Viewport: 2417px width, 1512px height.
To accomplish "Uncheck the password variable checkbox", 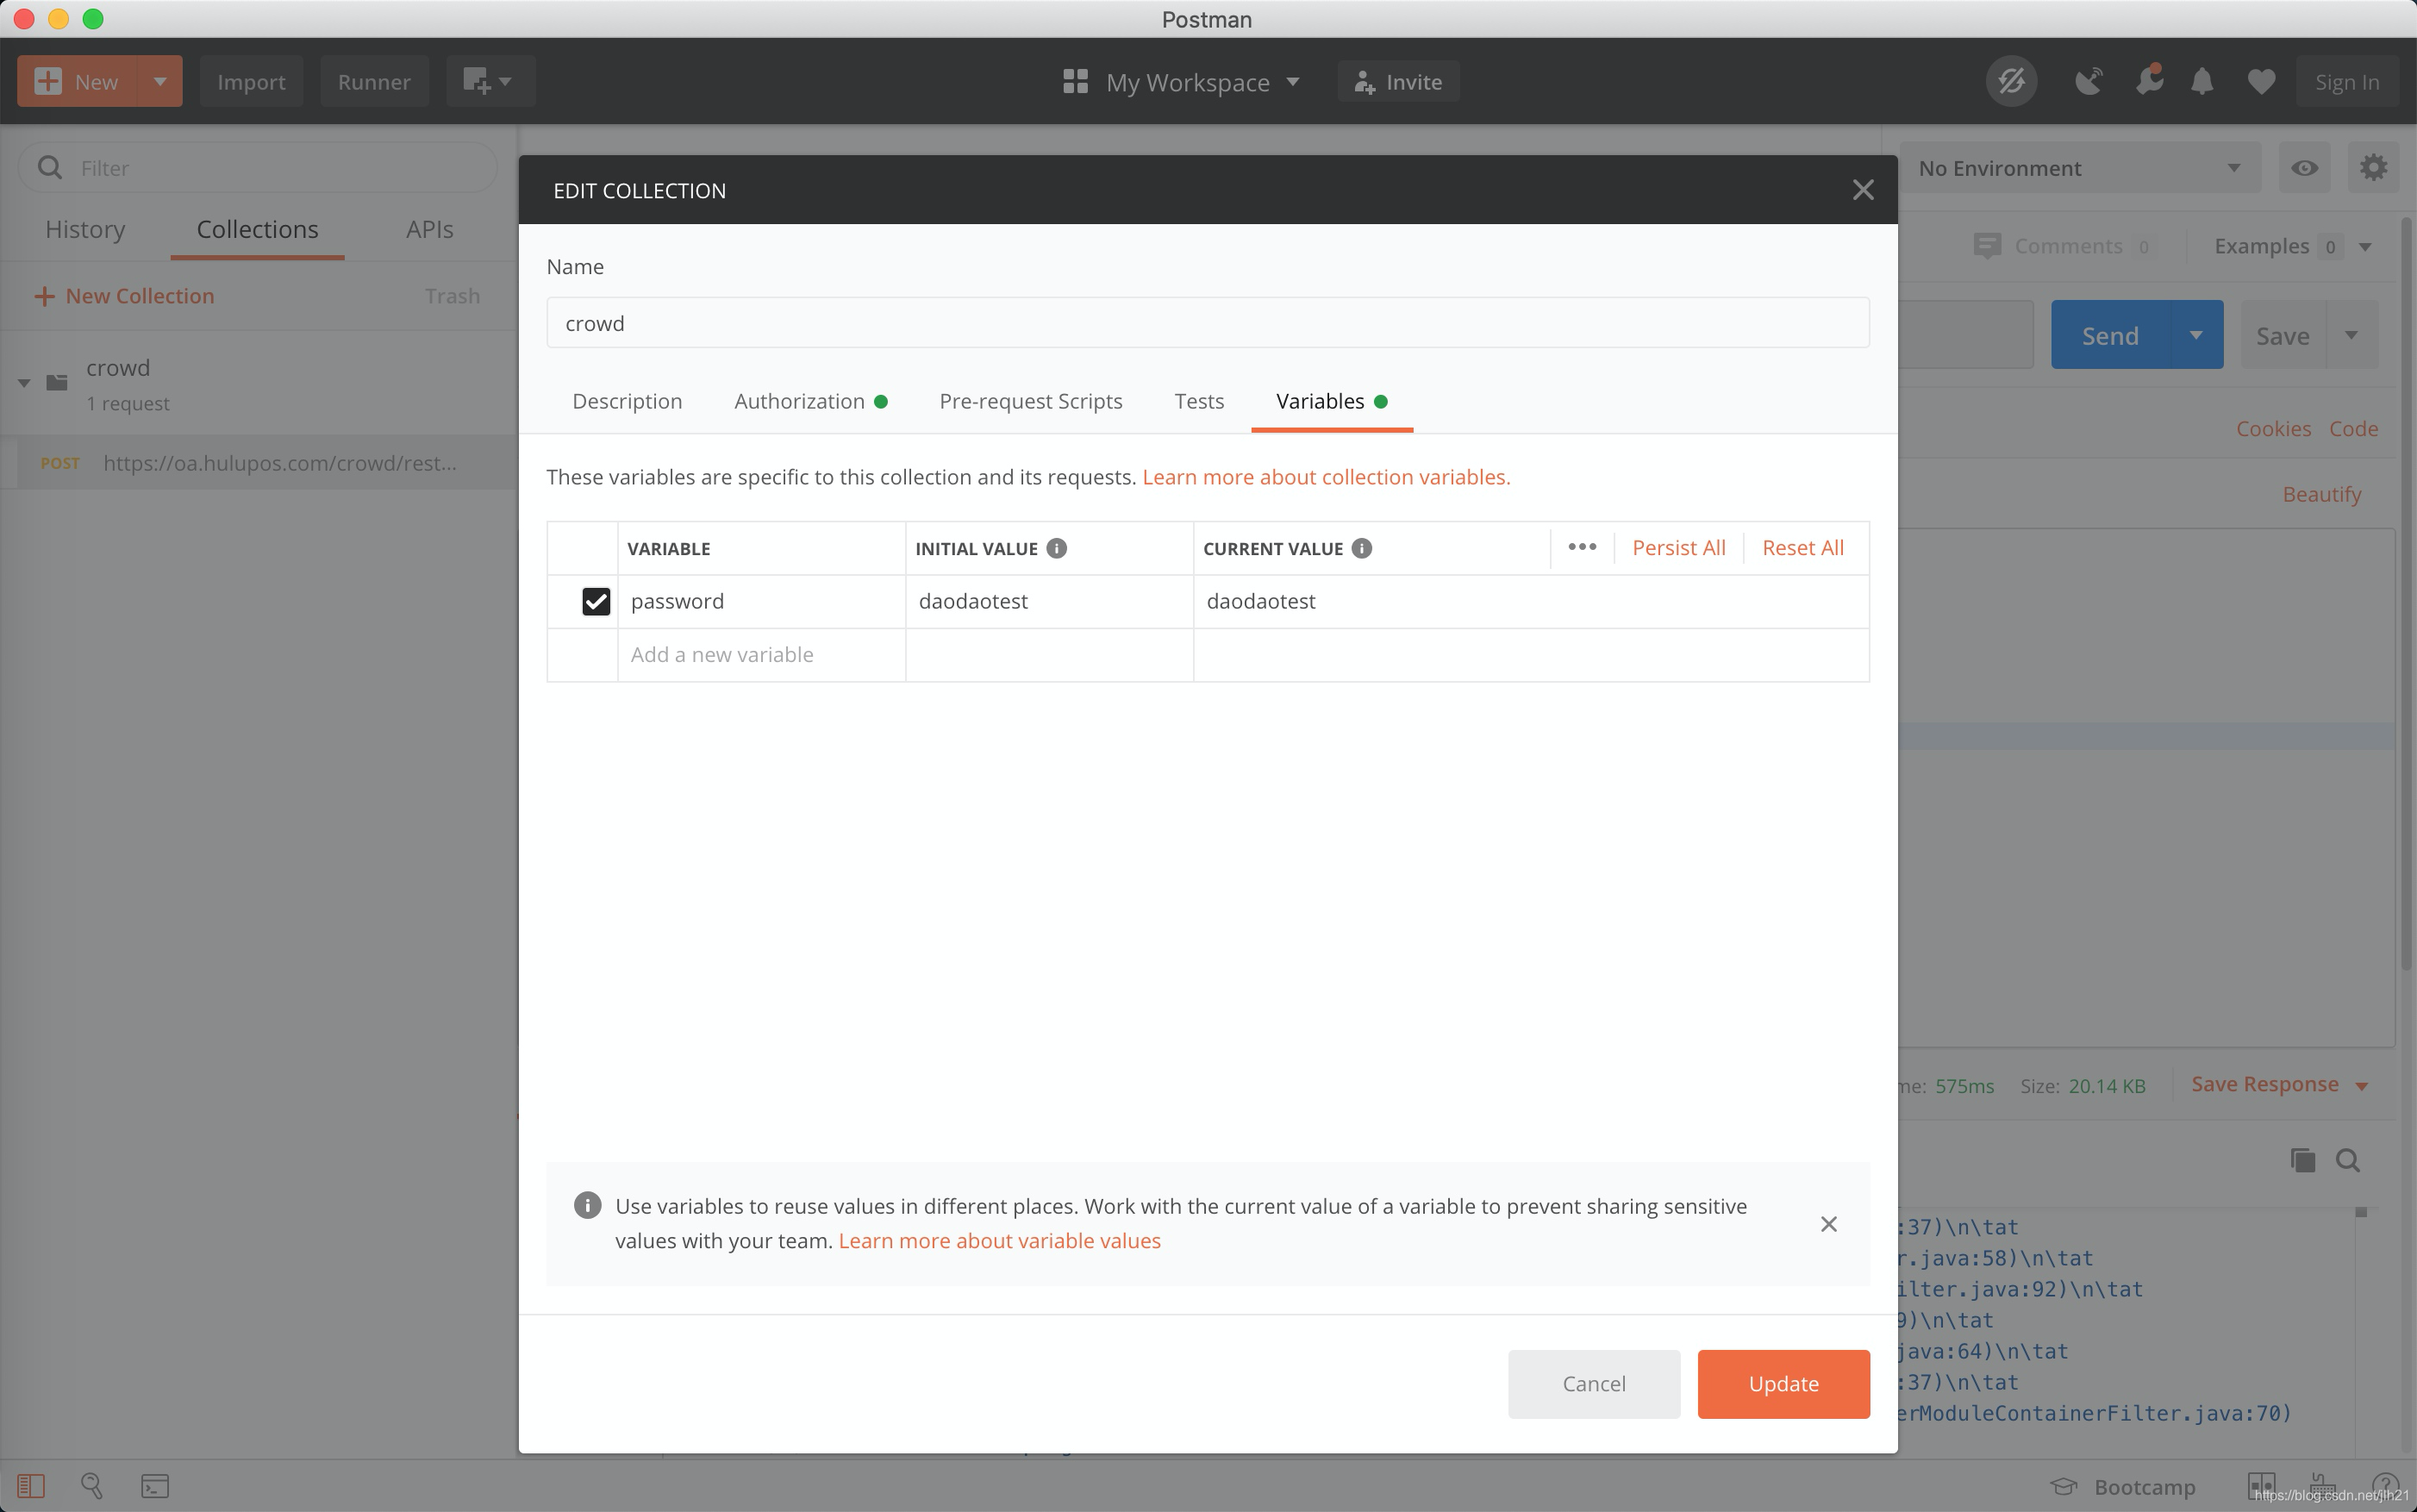I will (x=596, y=601).
